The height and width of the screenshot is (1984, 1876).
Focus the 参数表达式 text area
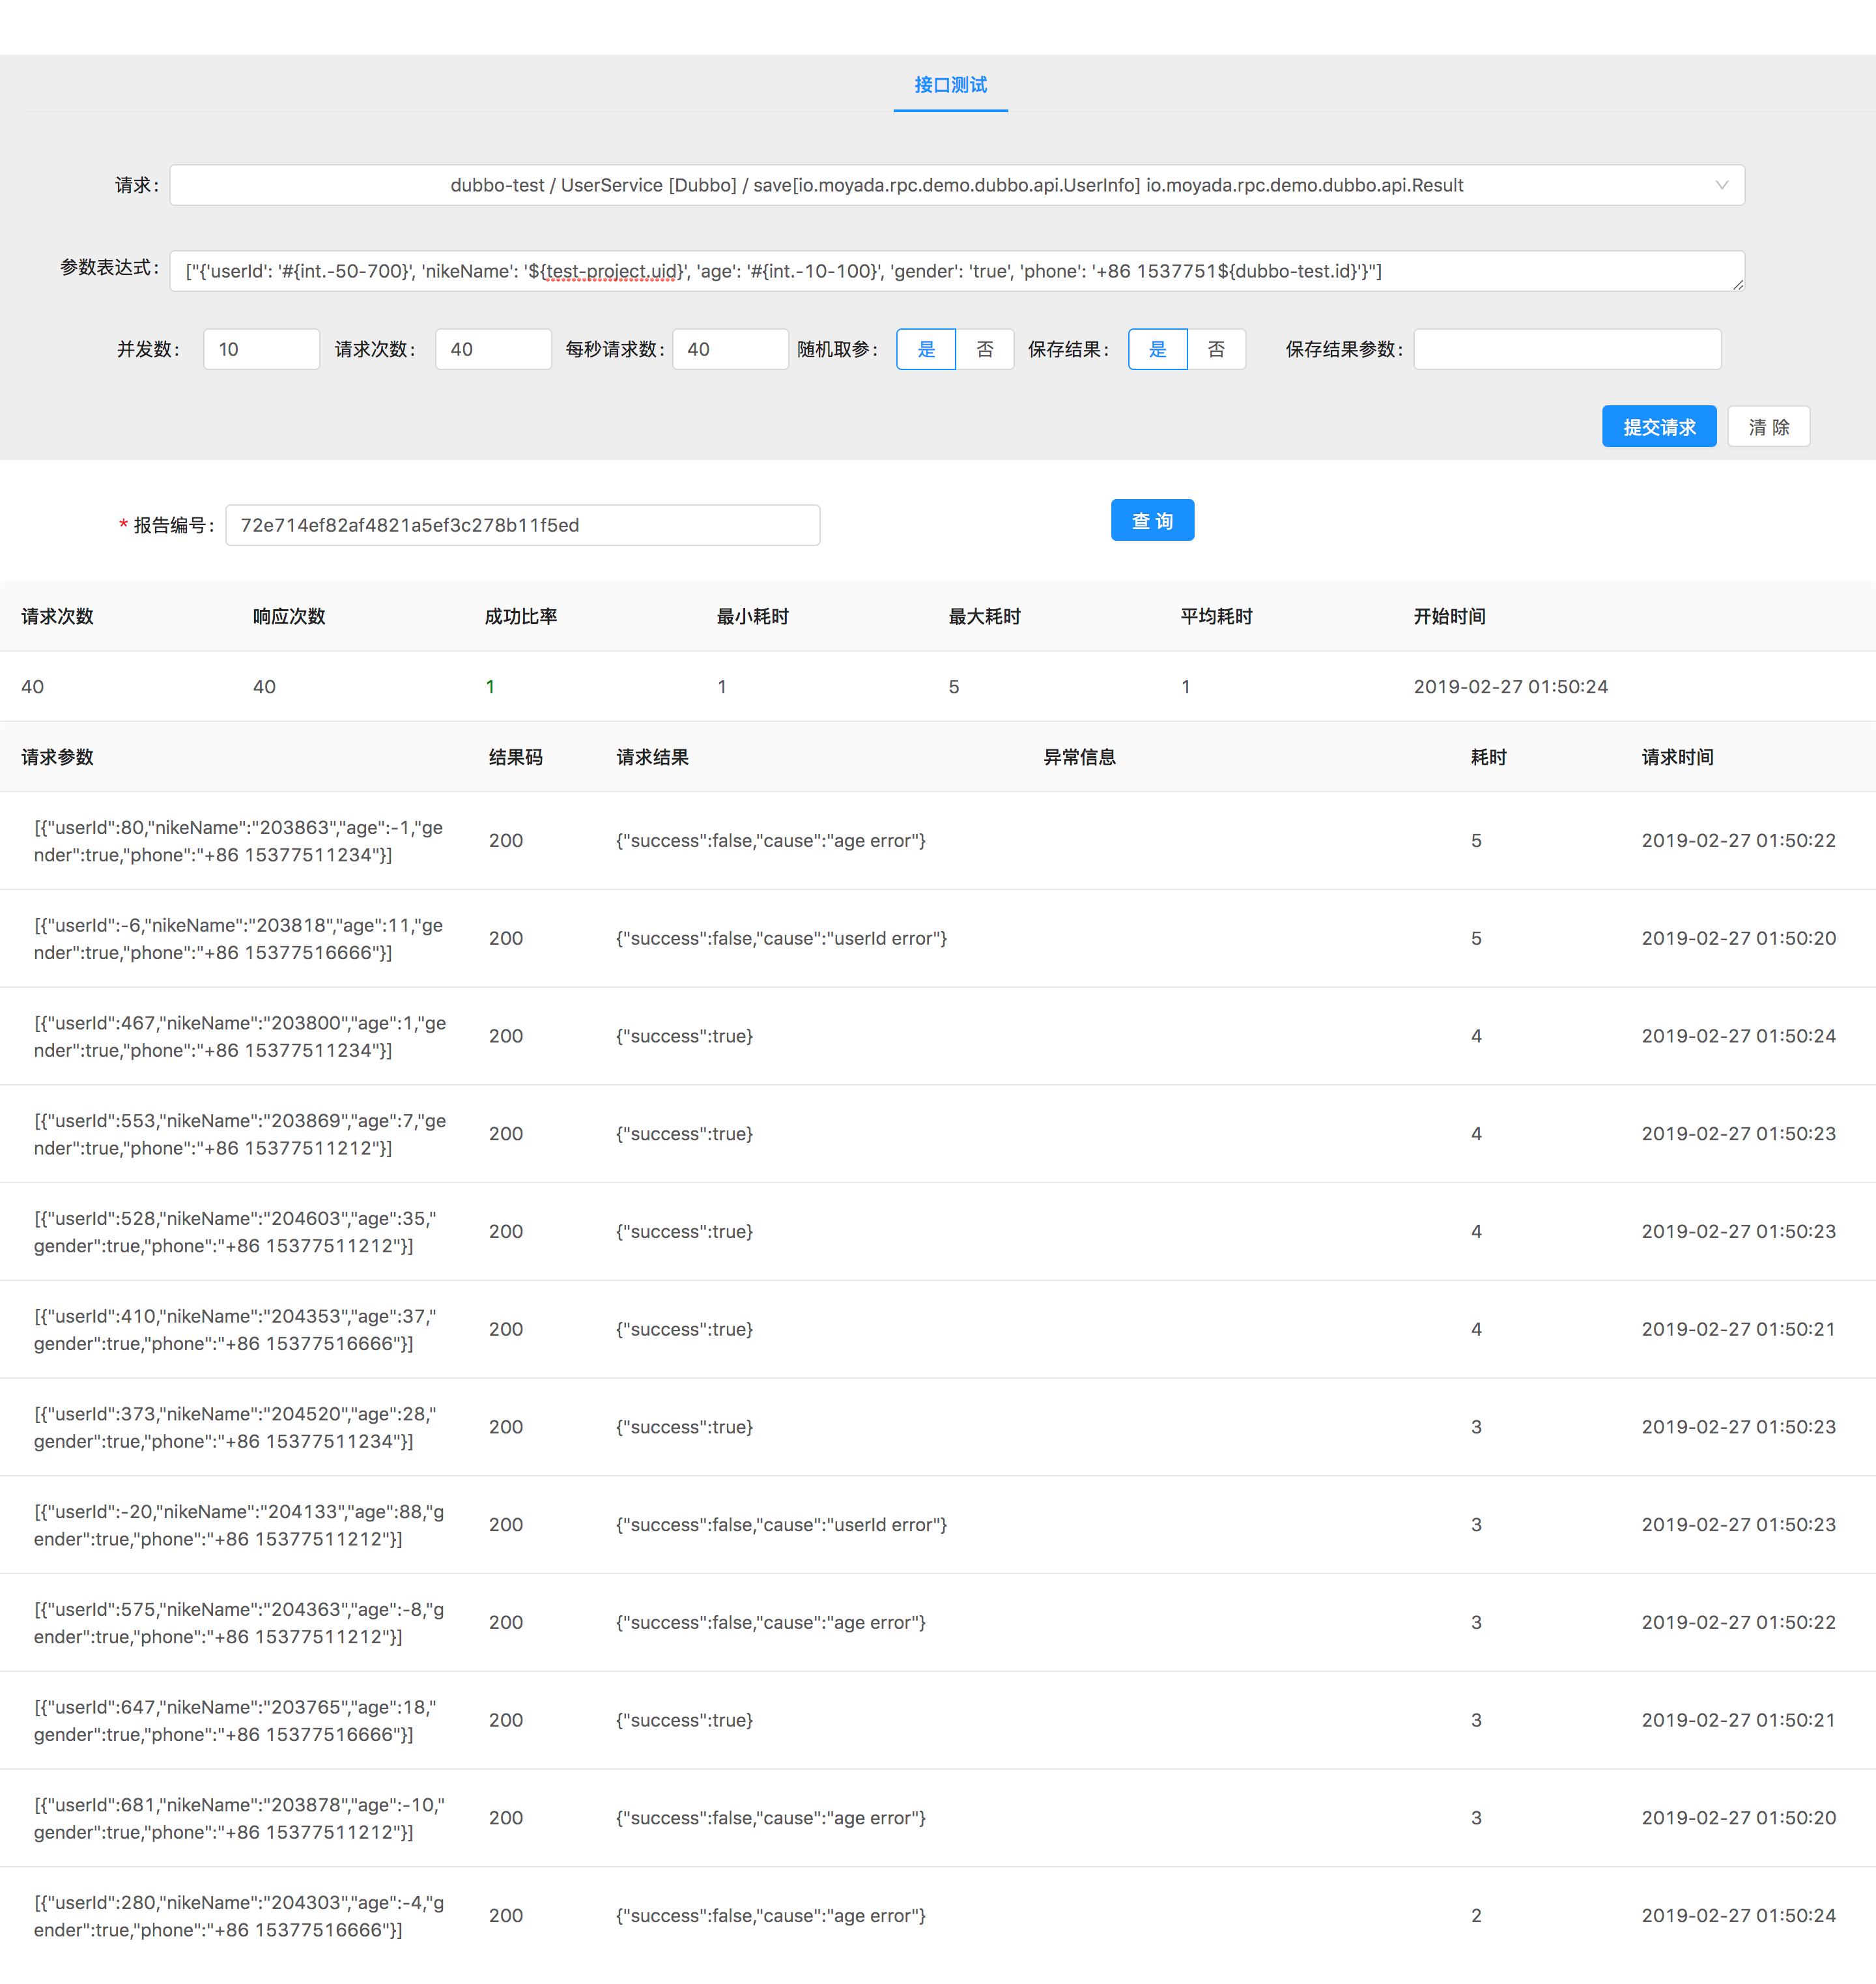[956, 271]
